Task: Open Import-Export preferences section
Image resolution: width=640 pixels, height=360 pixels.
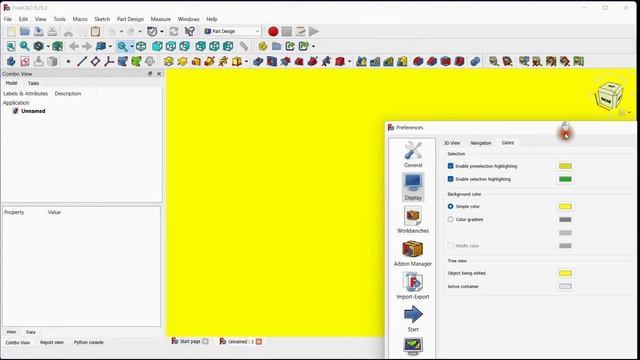Action: click(413, 286)
